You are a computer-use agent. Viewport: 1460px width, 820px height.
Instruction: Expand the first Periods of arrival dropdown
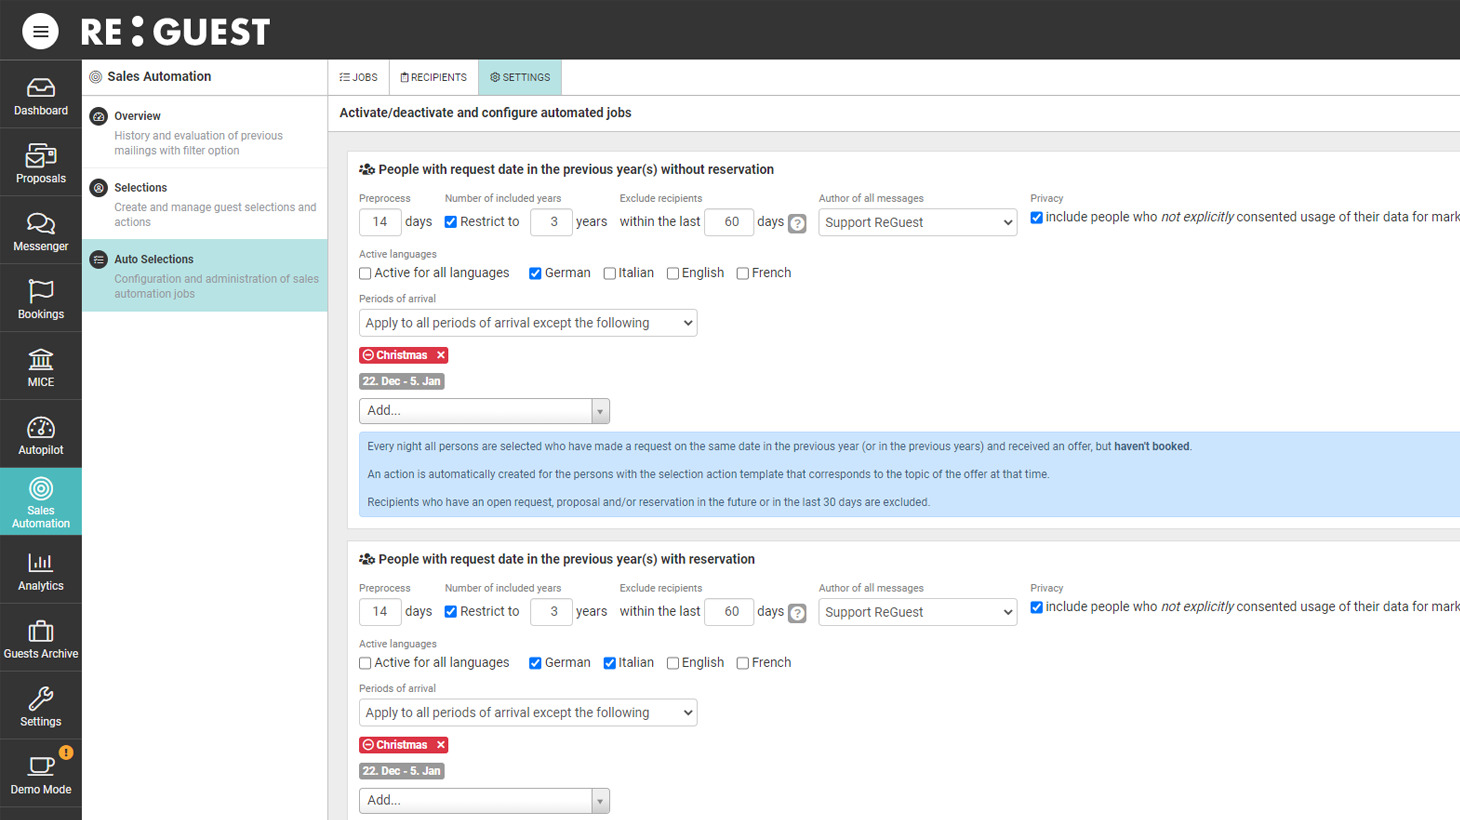pos(527,323)
